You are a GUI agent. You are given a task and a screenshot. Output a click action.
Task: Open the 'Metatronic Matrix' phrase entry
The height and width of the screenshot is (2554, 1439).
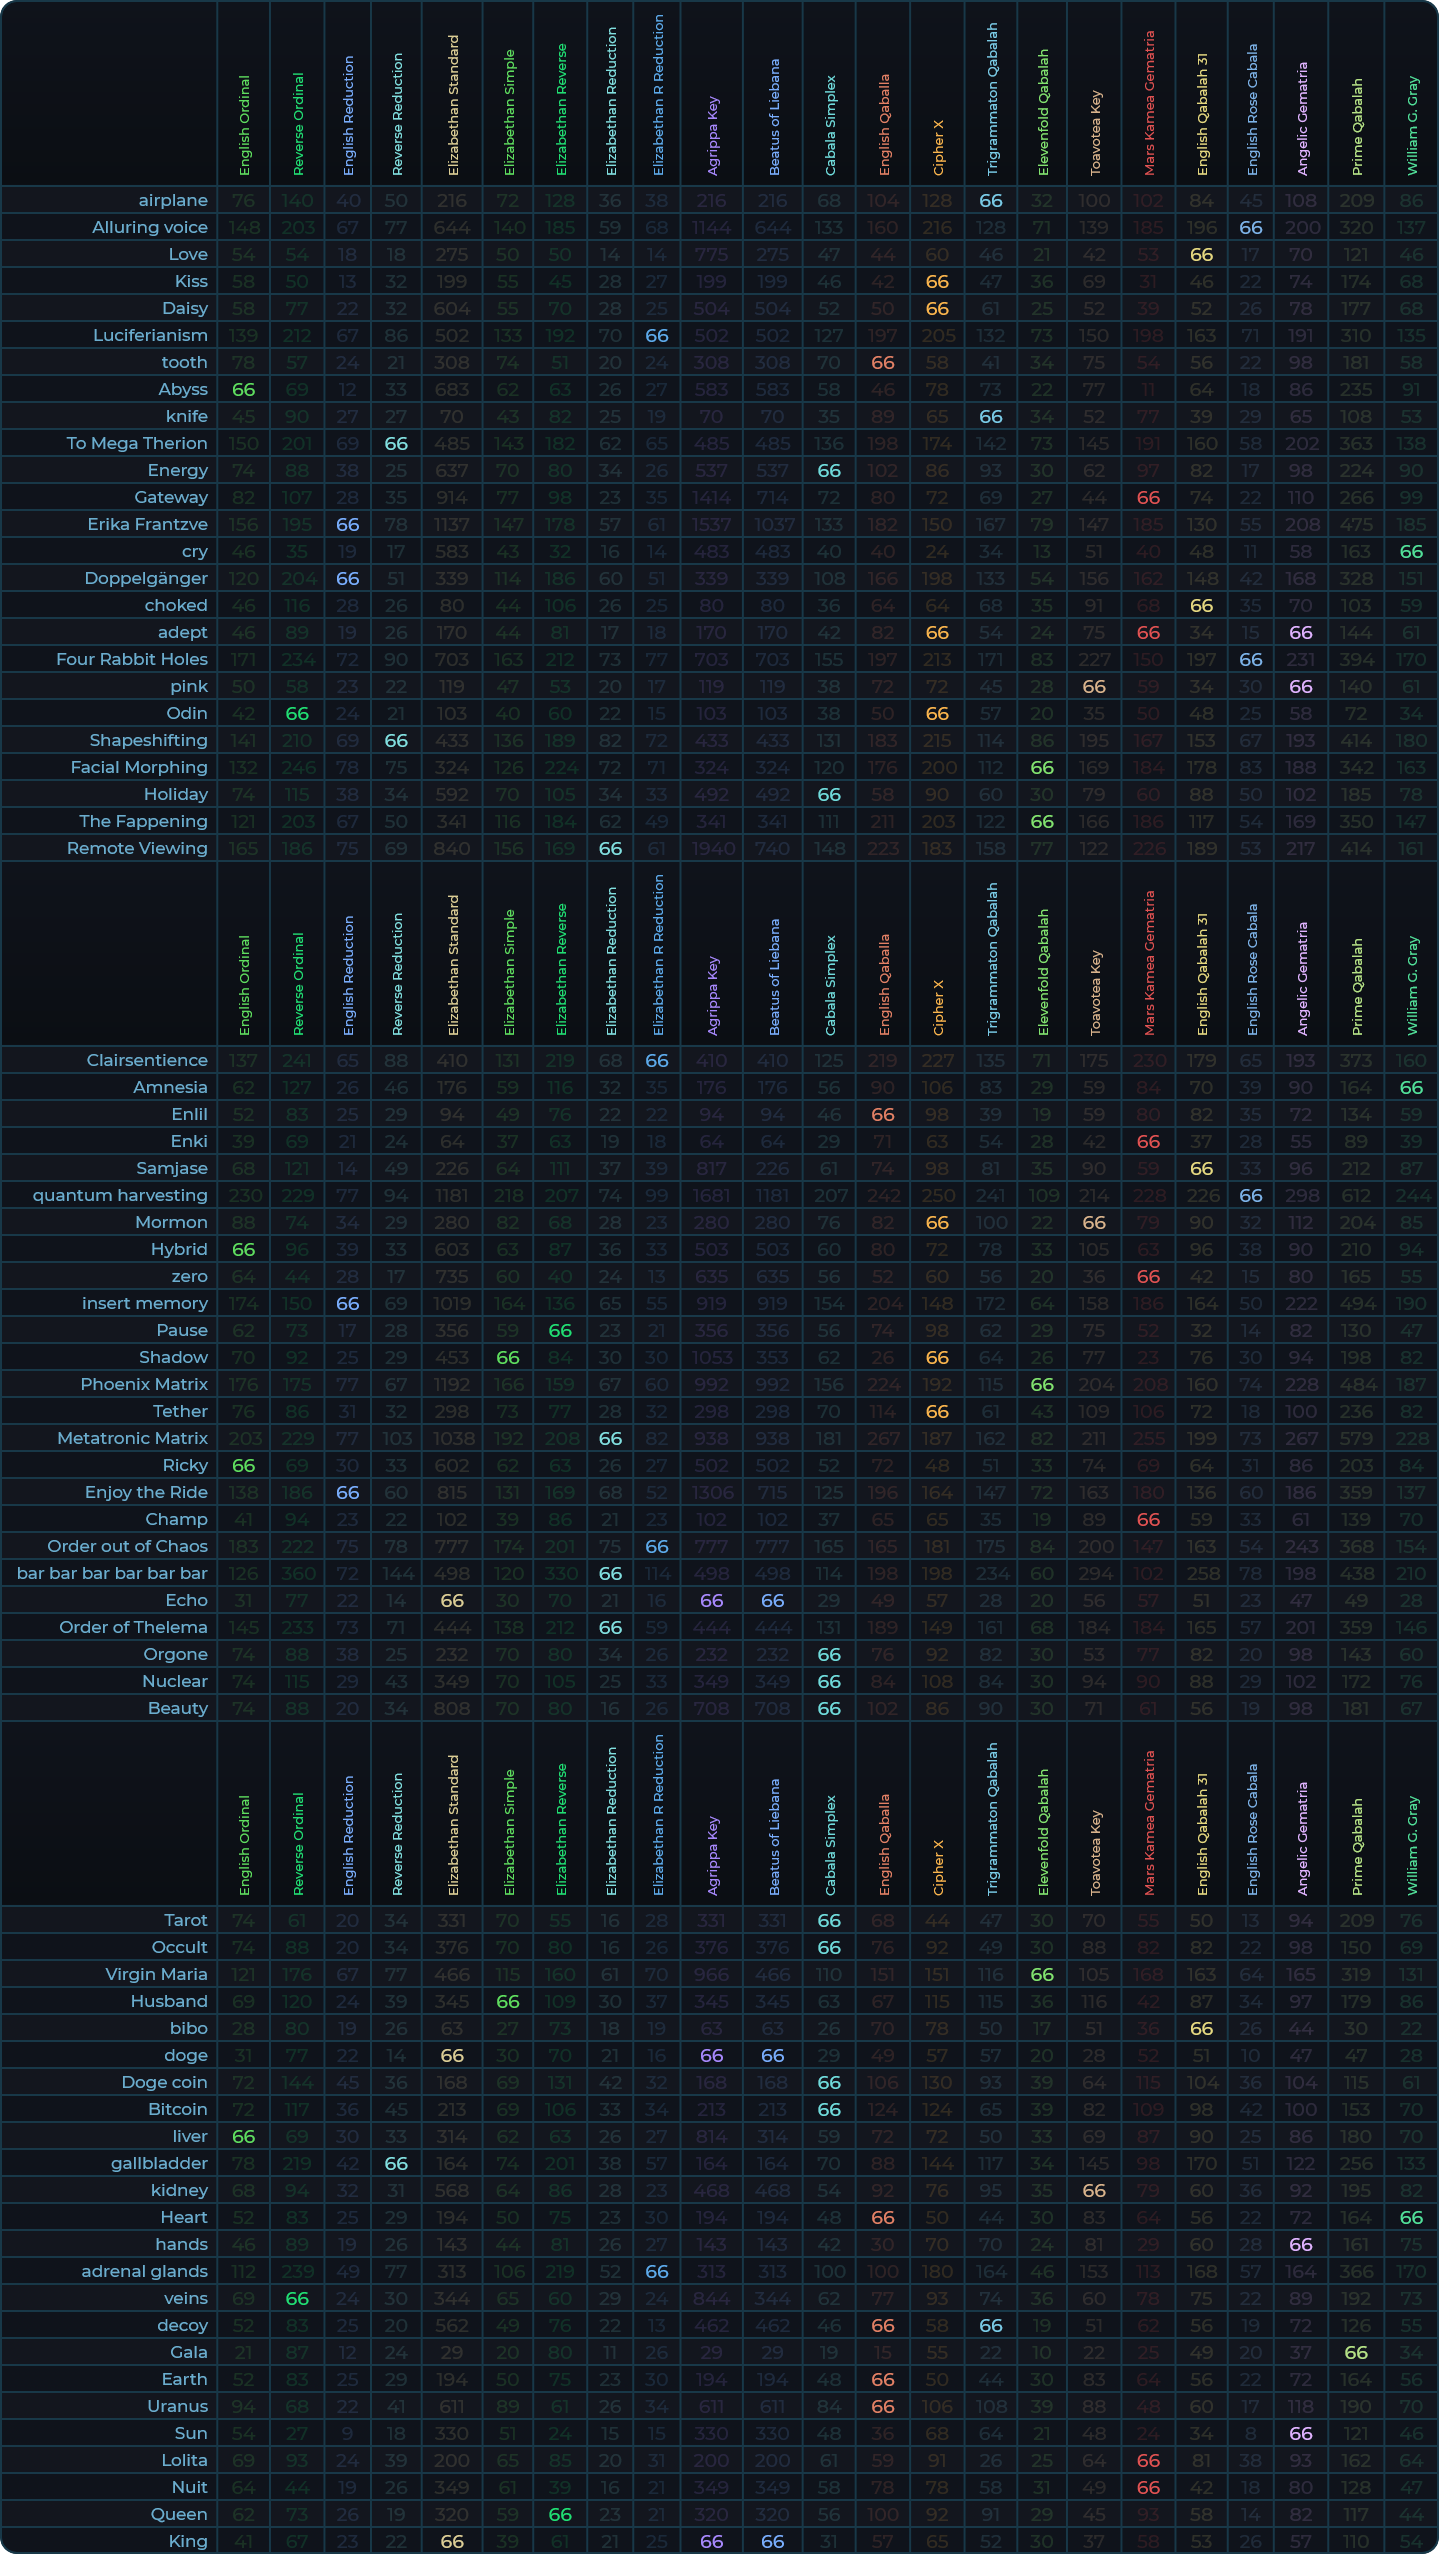(132, 1439)
